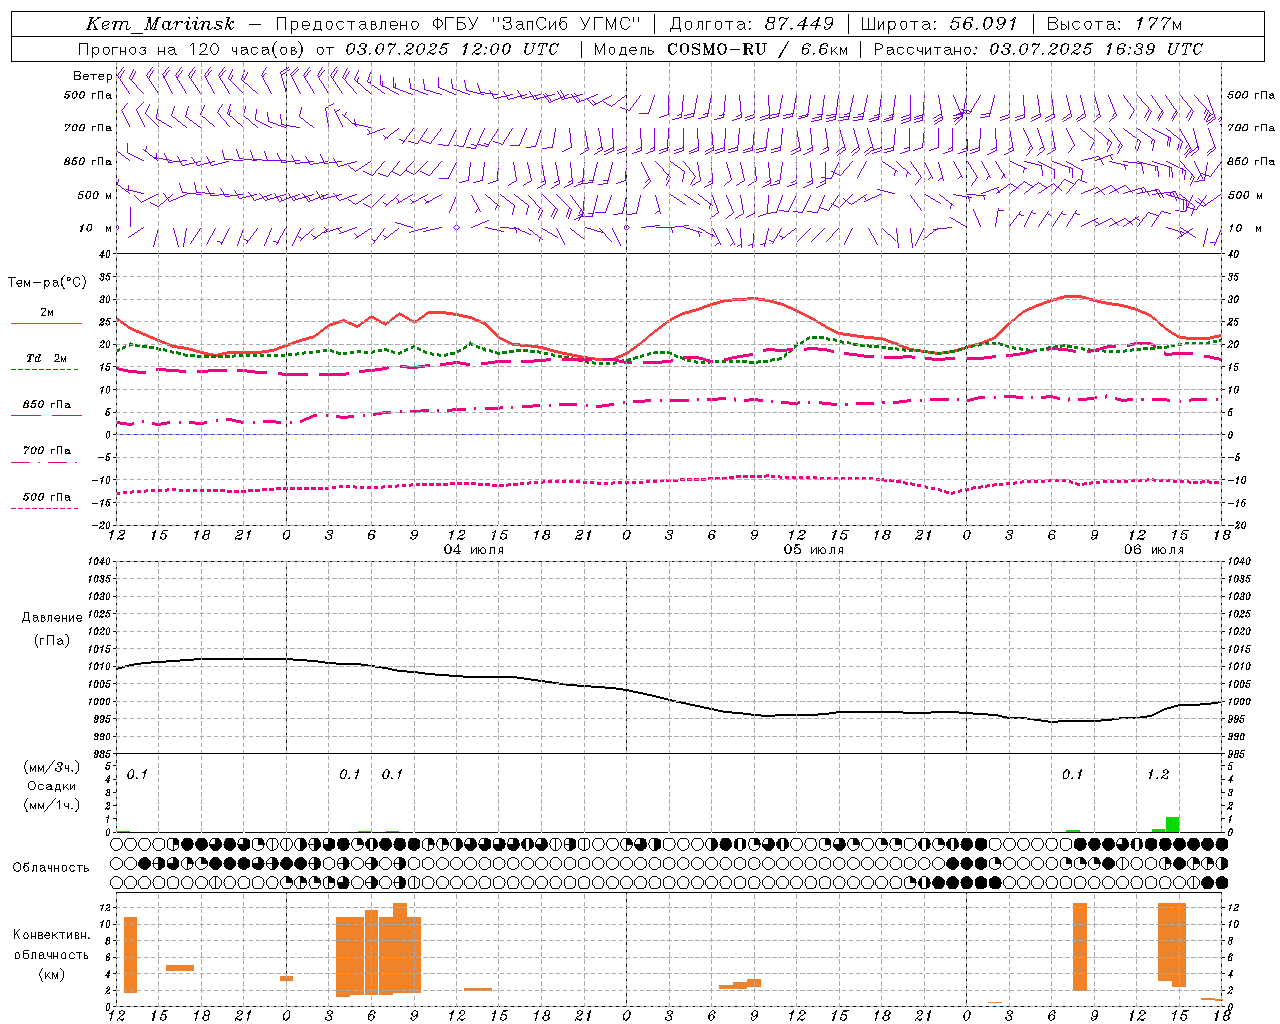Screen dimensions: 1280x1024
Task: Click the 'Предоставлено ФГБУ ЗапСиб УГМС' credit text
Action: [457, 24]
